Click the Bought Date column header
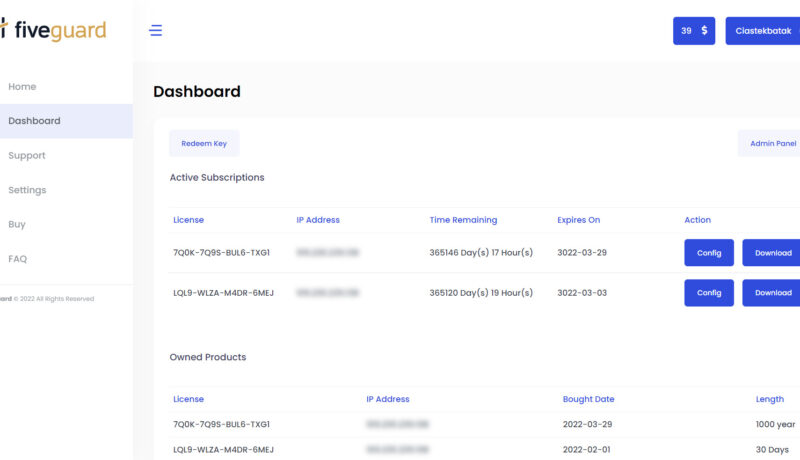The image size is (800, 460). pyautogui.click(x=589, y=399)
